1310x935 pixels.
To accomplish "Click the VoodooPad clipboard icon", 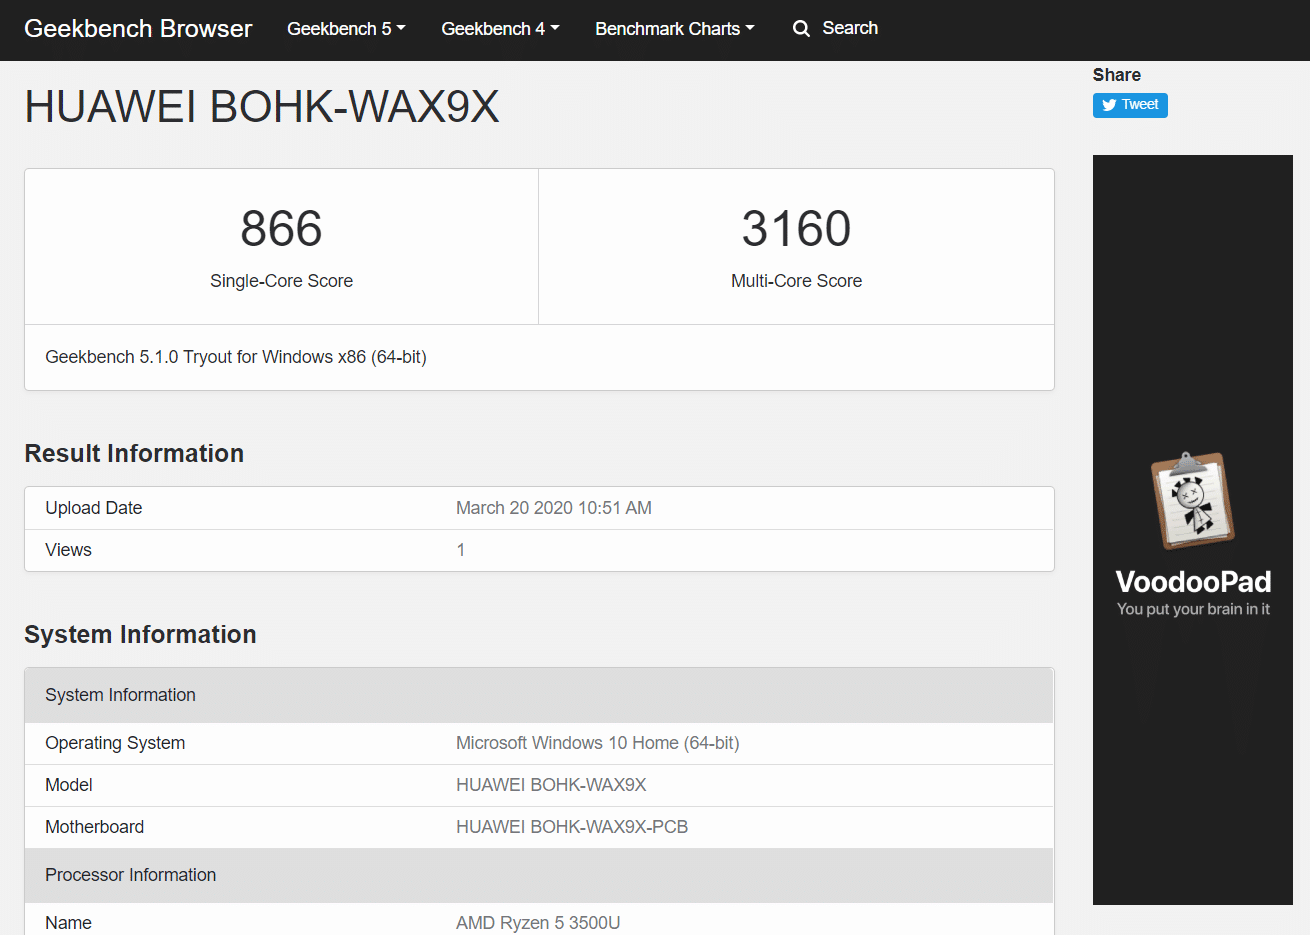I will (1192, 501).
